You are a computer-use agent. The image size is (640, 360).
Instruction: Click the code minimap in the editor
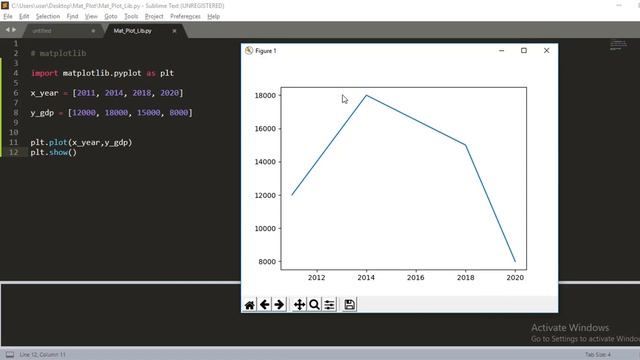point(618,45)
